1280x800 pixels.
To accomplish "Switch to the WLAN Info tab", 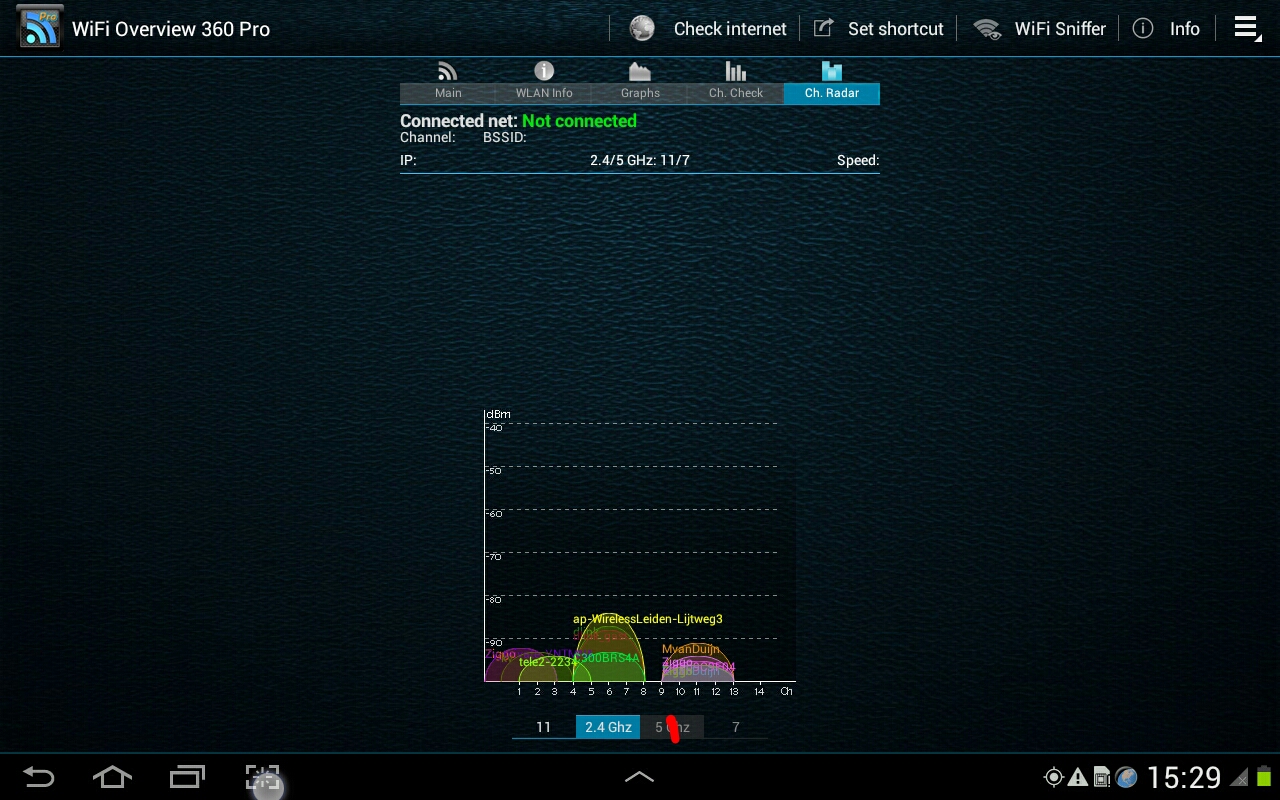I will point(544,82).
